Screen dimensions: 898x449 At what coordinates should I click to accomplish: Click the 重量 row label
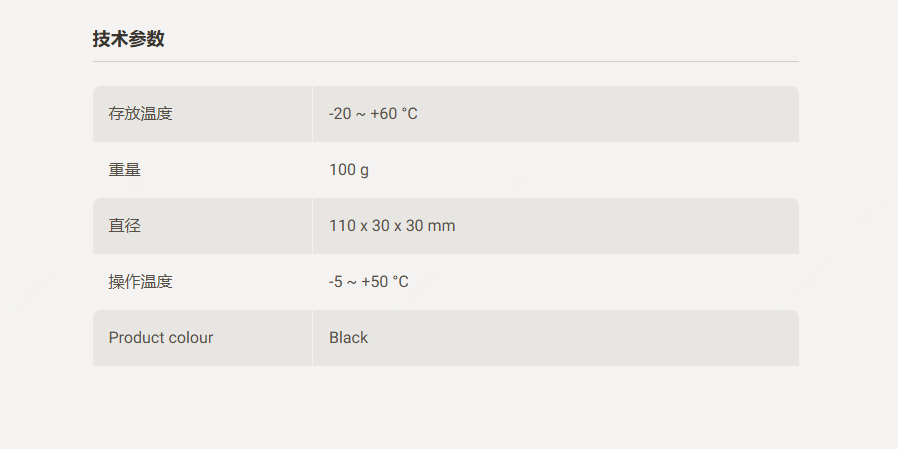[x=124, y=170]
